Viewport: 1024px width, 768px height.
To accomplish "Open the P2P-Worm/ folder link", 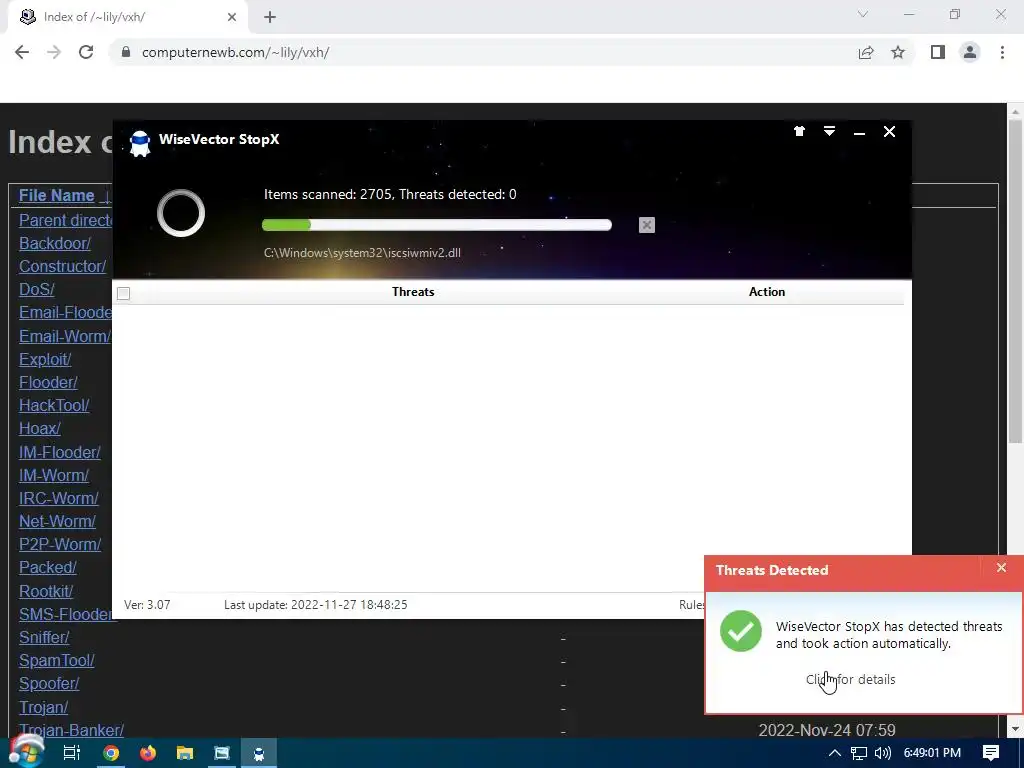I will coord(60,545).
